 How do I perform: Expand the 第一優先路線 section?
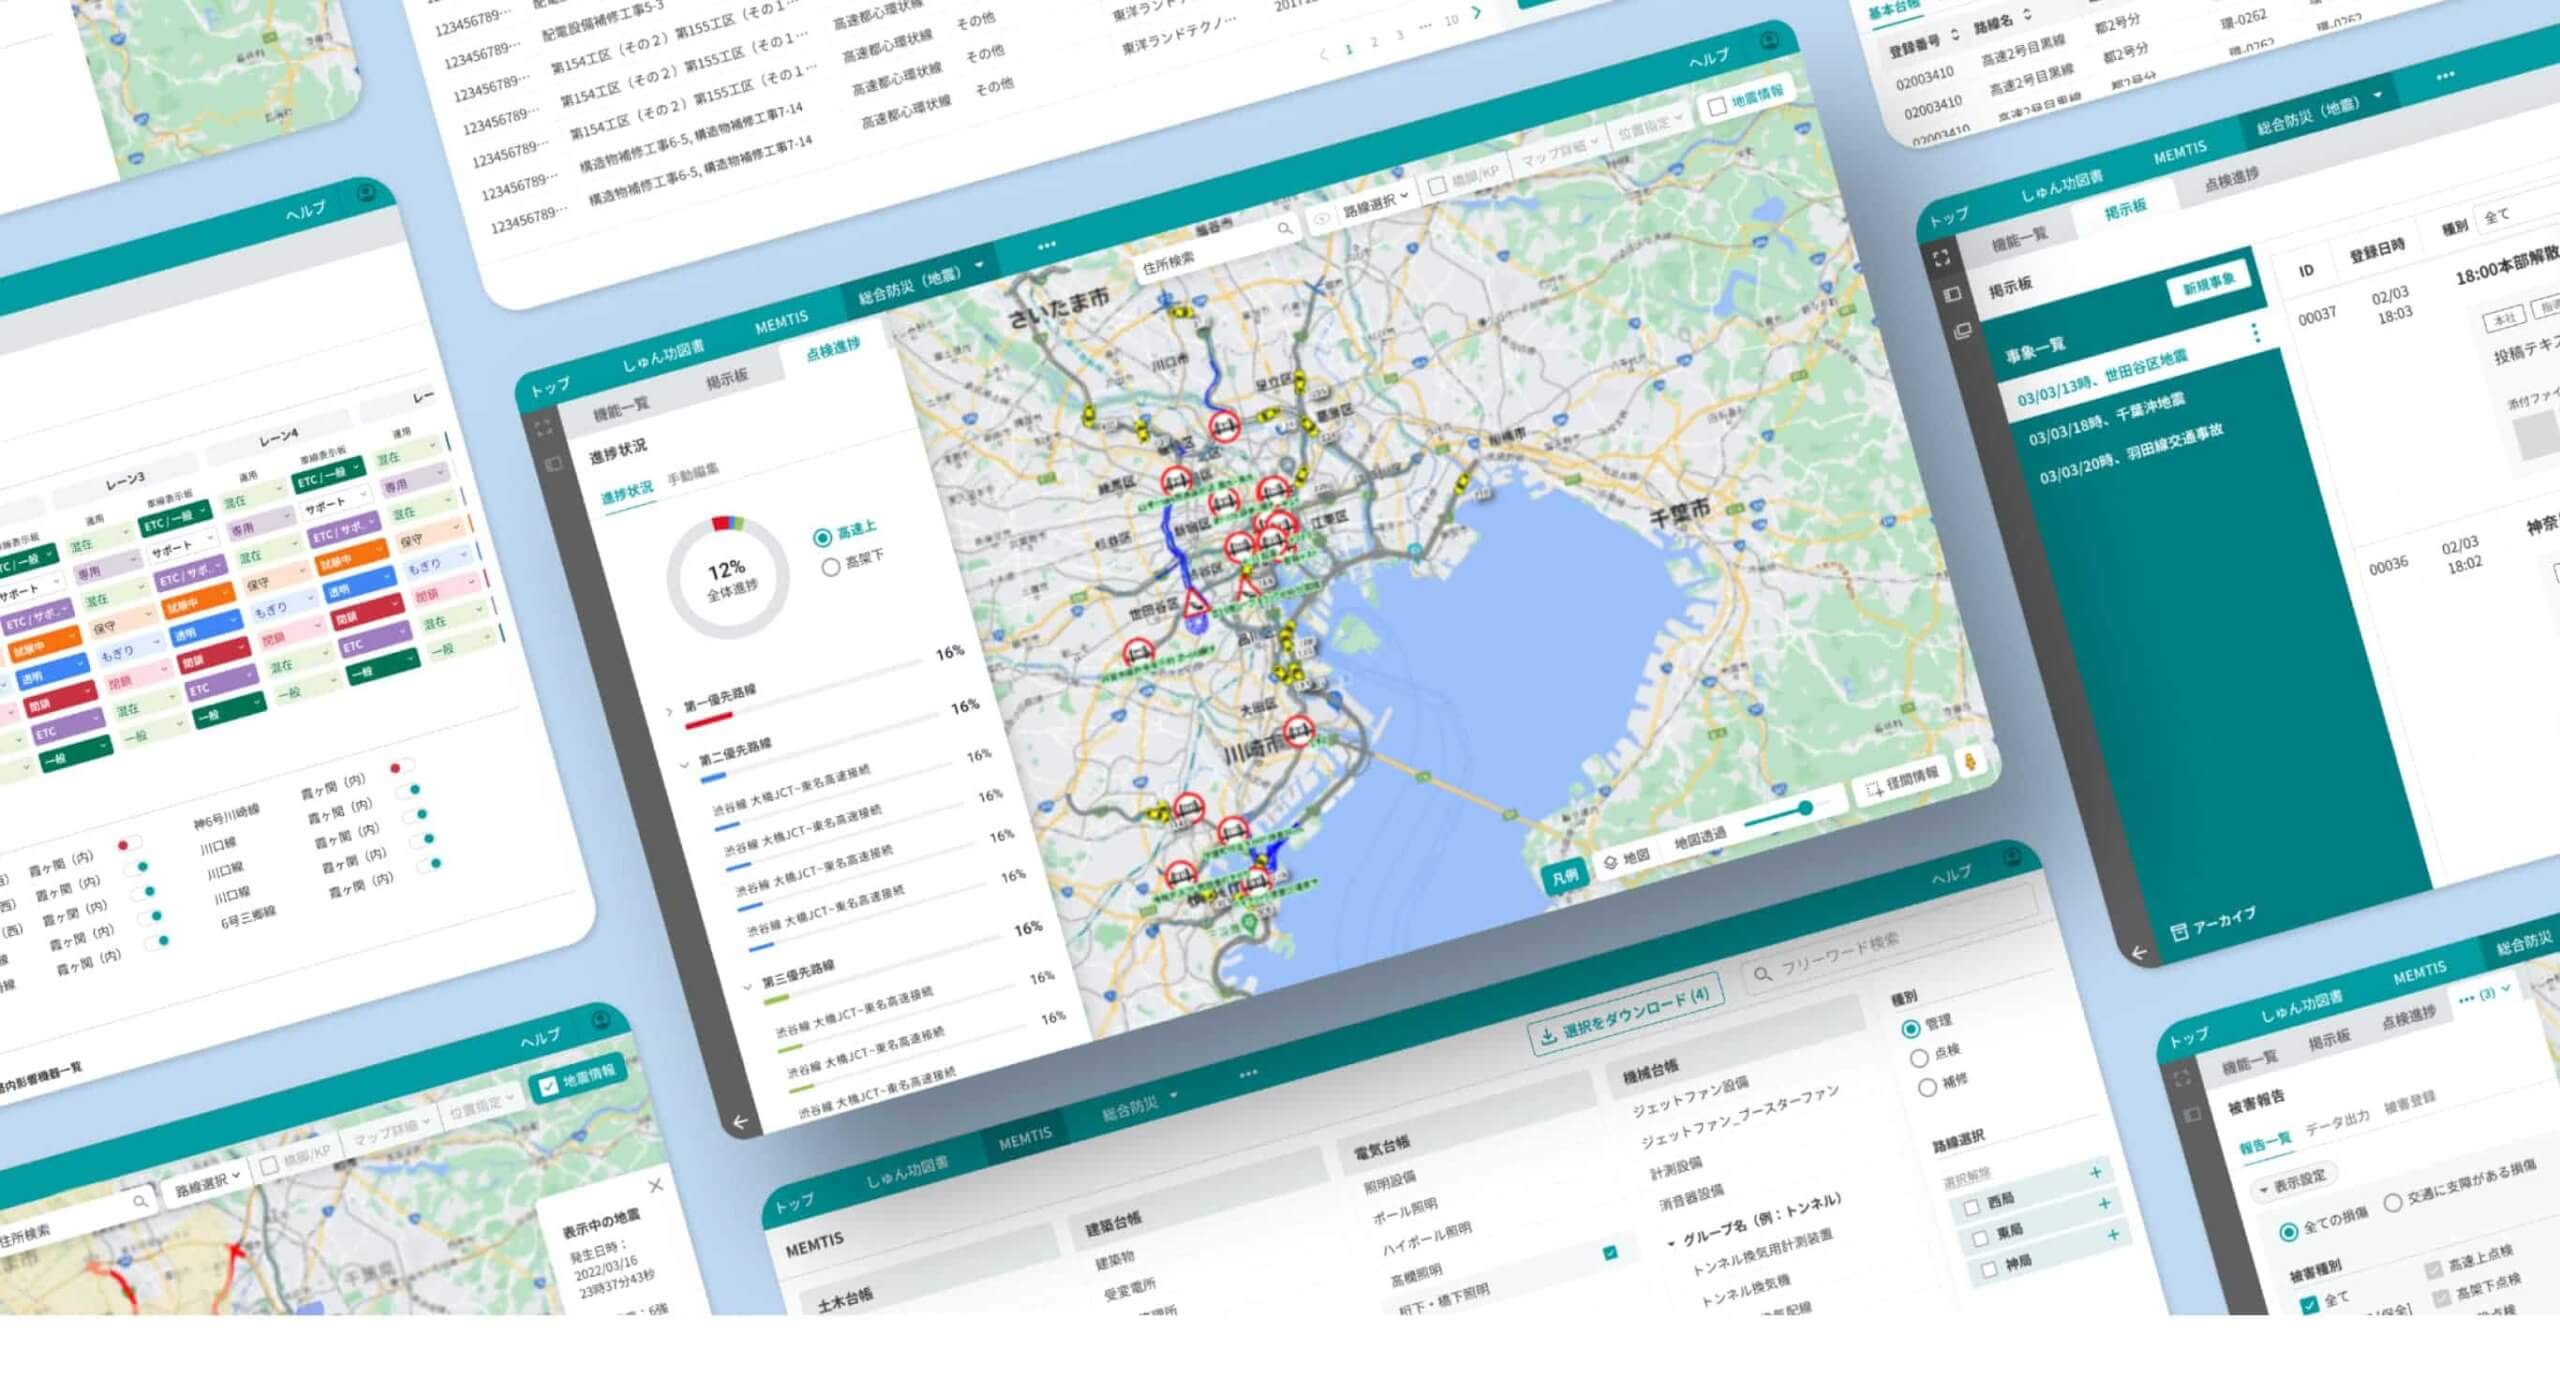click(670, 711)
